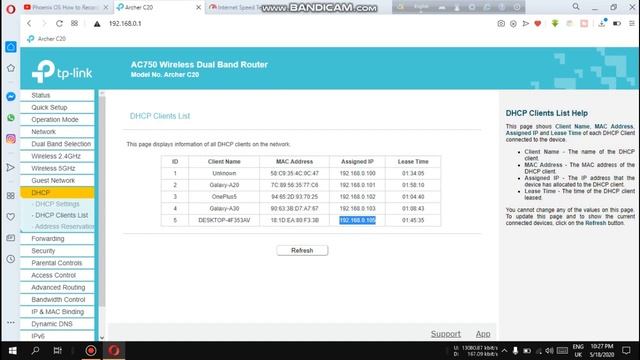Open Guest Network menu
The width and height of the screenshot is (640, 360).
click(x=57, y=180)
